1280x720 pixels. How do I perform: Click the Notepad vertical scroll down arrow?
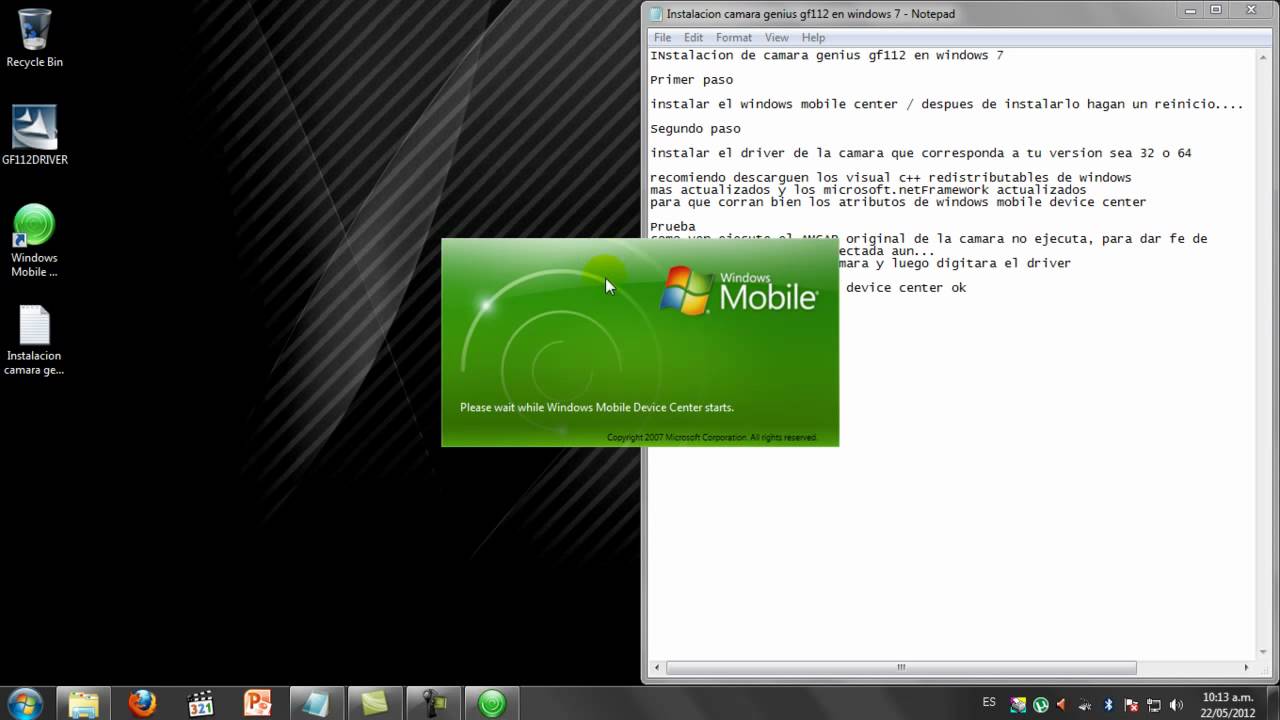(1263, 652)
